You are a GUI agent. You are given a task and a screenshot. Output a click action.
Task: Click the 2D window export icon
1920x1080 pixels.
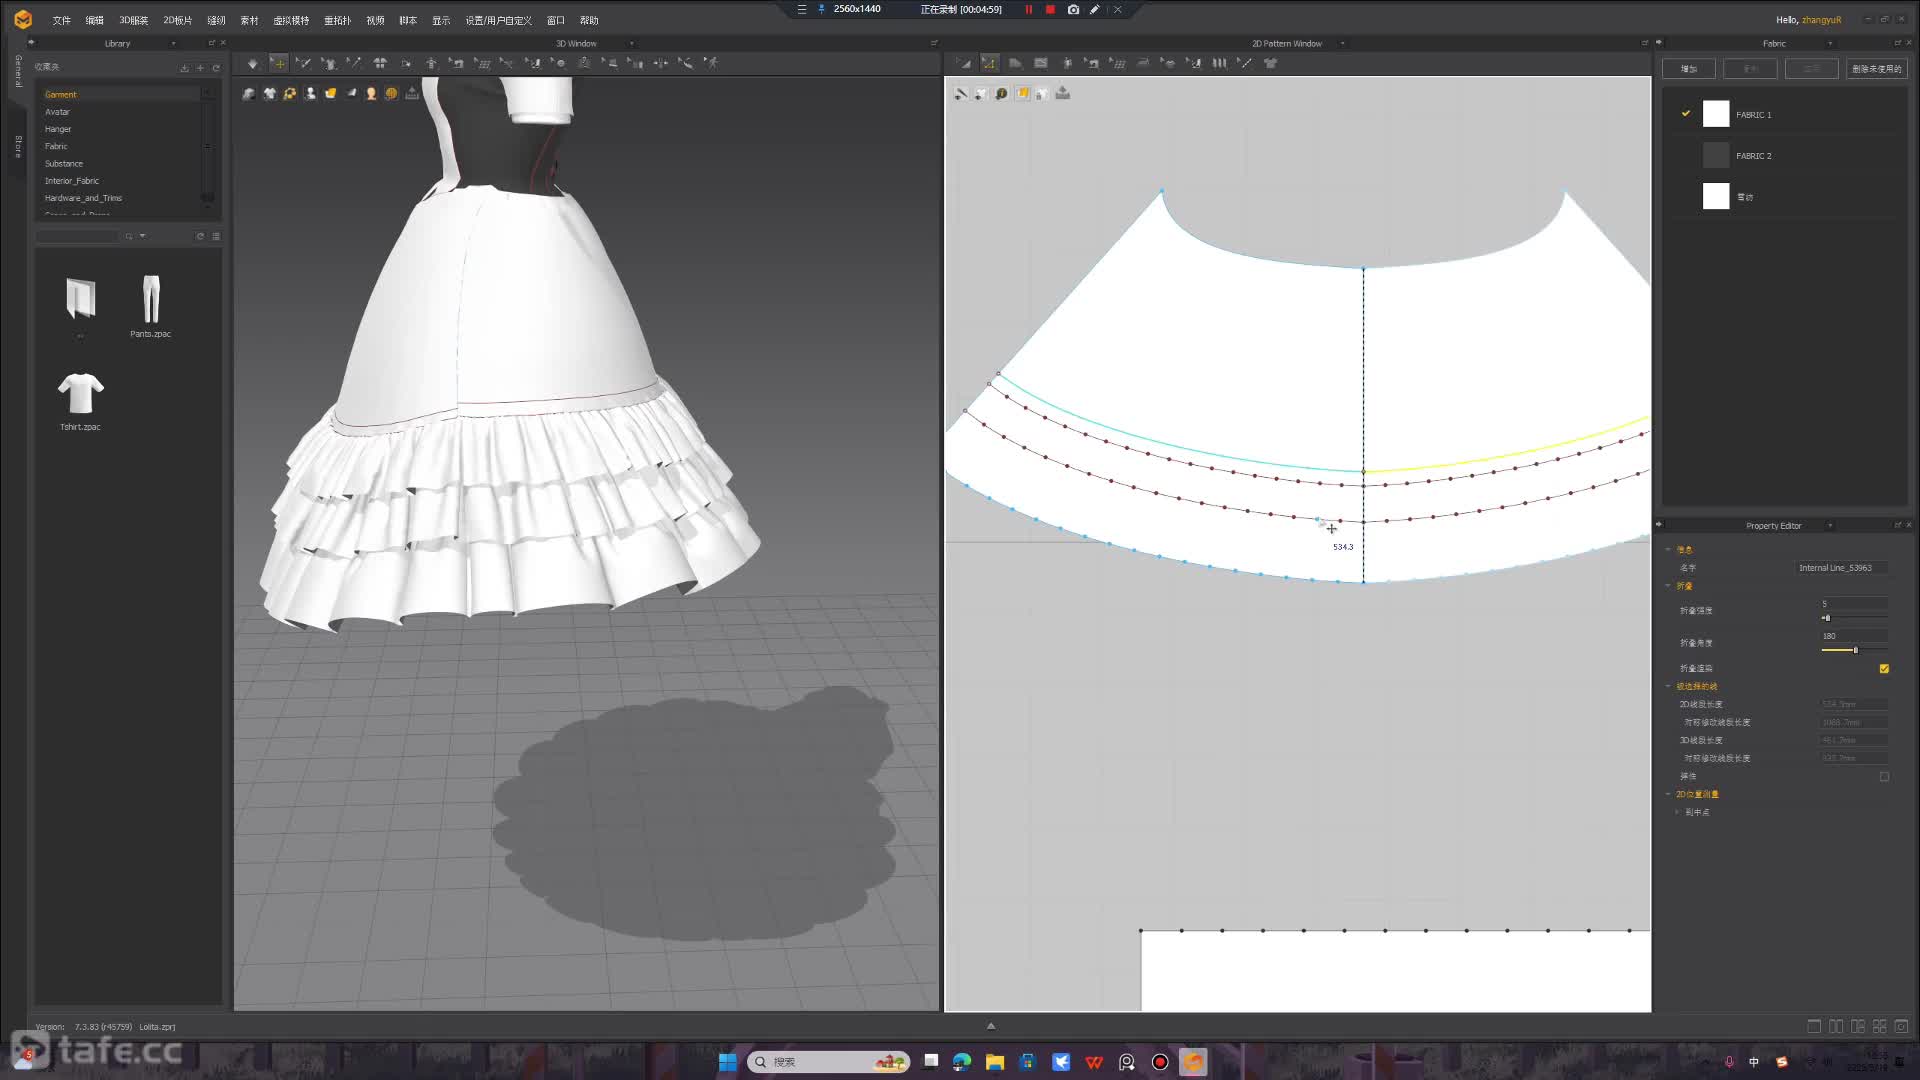point(1063,93)
